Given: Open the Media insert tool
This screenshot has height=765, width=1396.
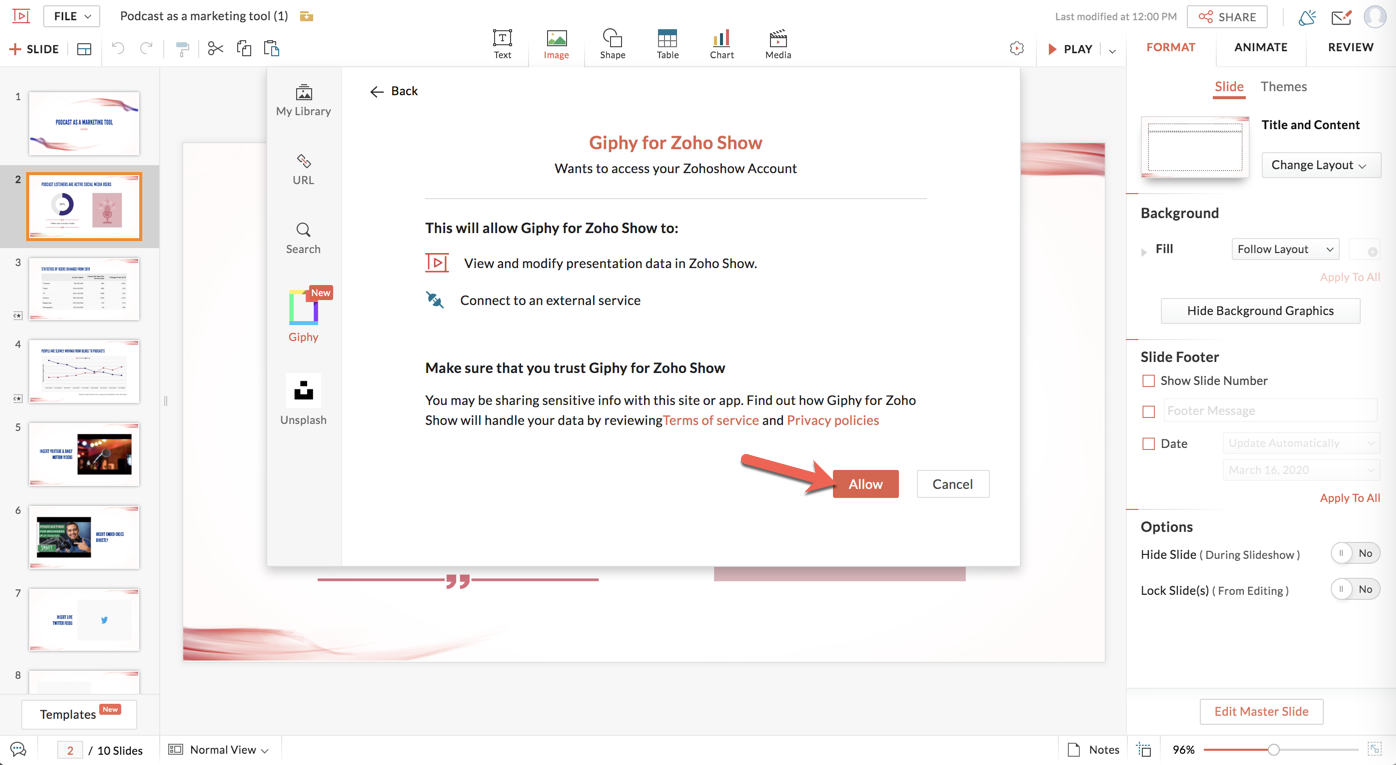Looking at the screenshot, I should coord(778,44).
